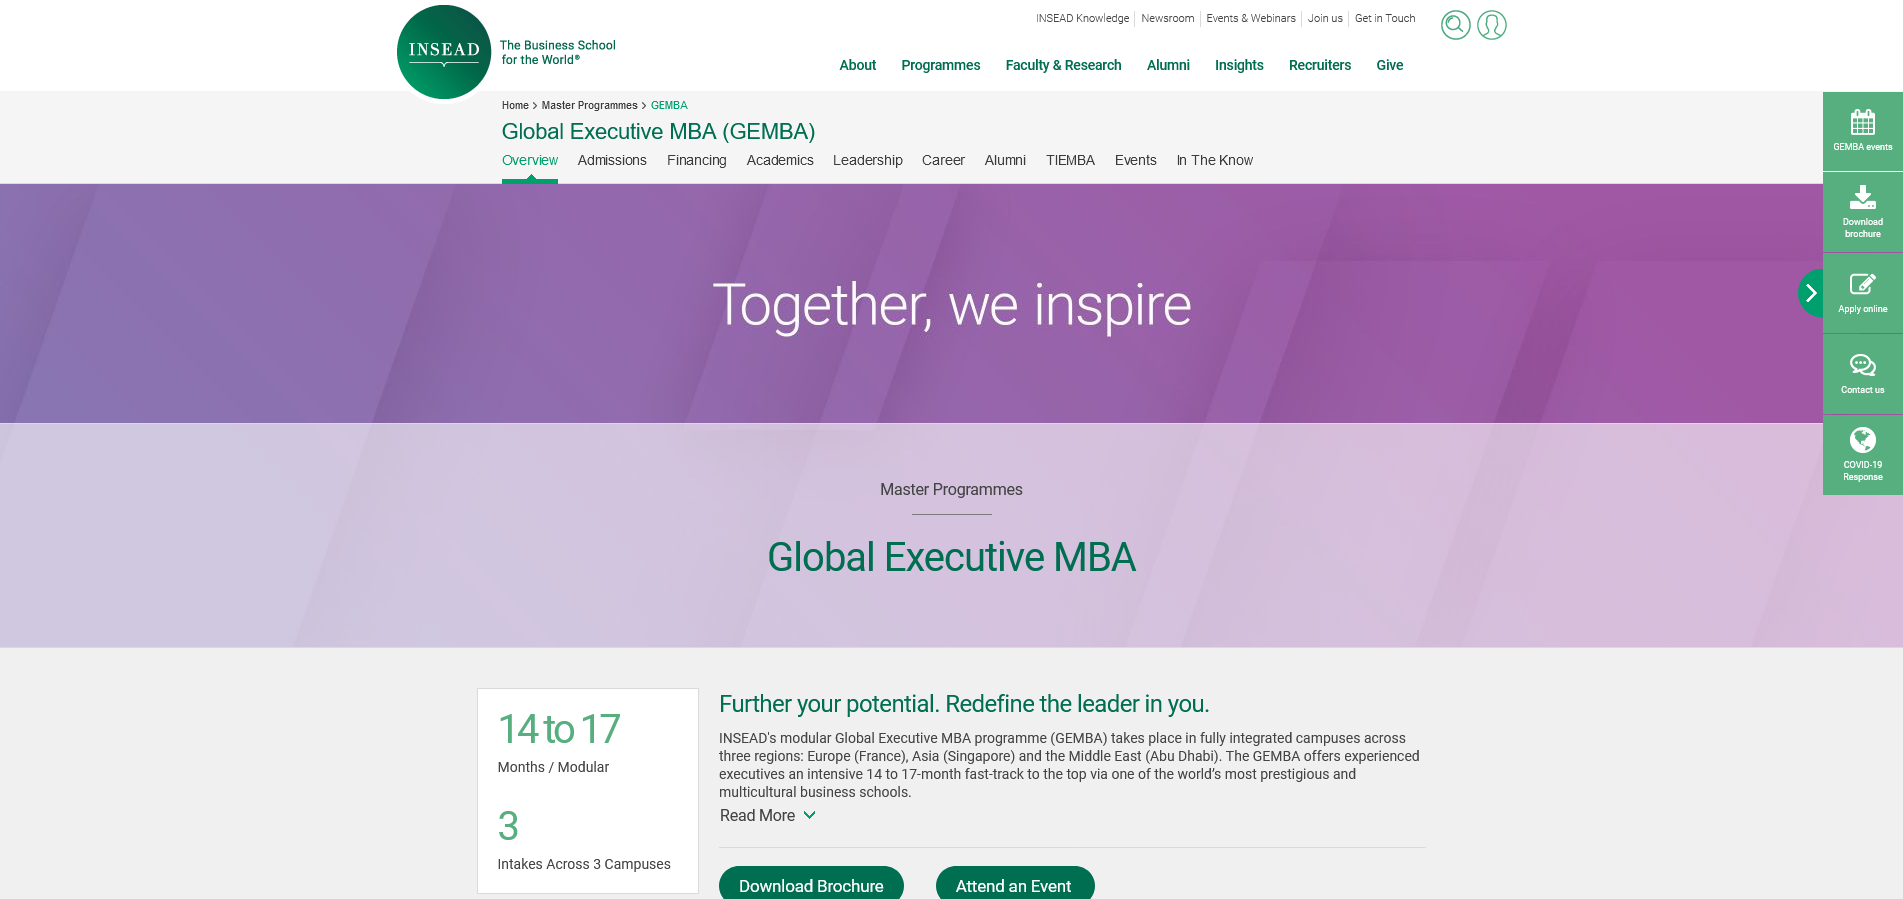
Task: Select Insights in the top menu
Action: point(1239,65)
